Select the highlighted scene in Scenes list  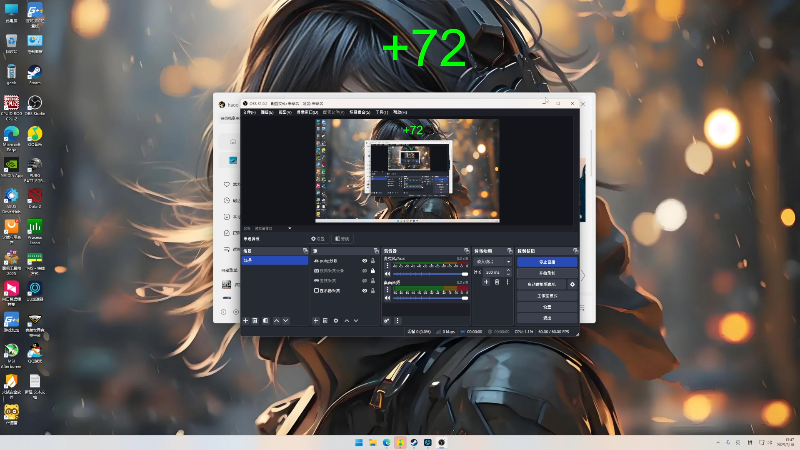coord(274,260)
